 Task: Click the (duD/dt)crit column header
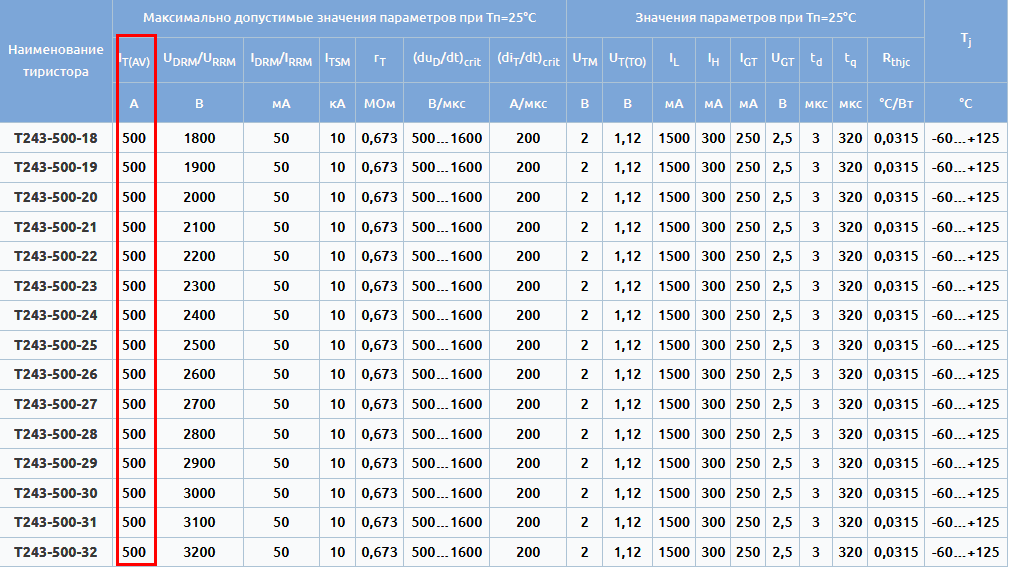446,61
